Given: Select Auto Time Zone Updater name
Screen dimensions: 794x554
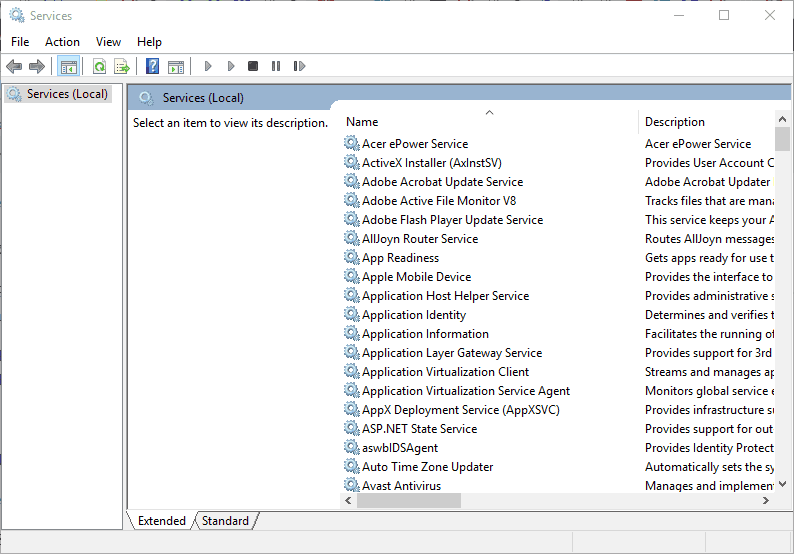Looking at the screenshot, I should pos(427,467).
